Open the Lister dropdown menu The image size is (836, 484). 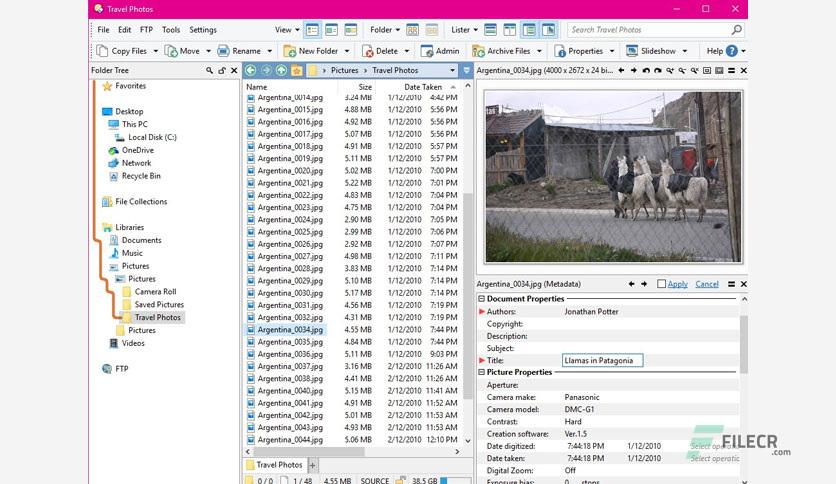point(464,30)
